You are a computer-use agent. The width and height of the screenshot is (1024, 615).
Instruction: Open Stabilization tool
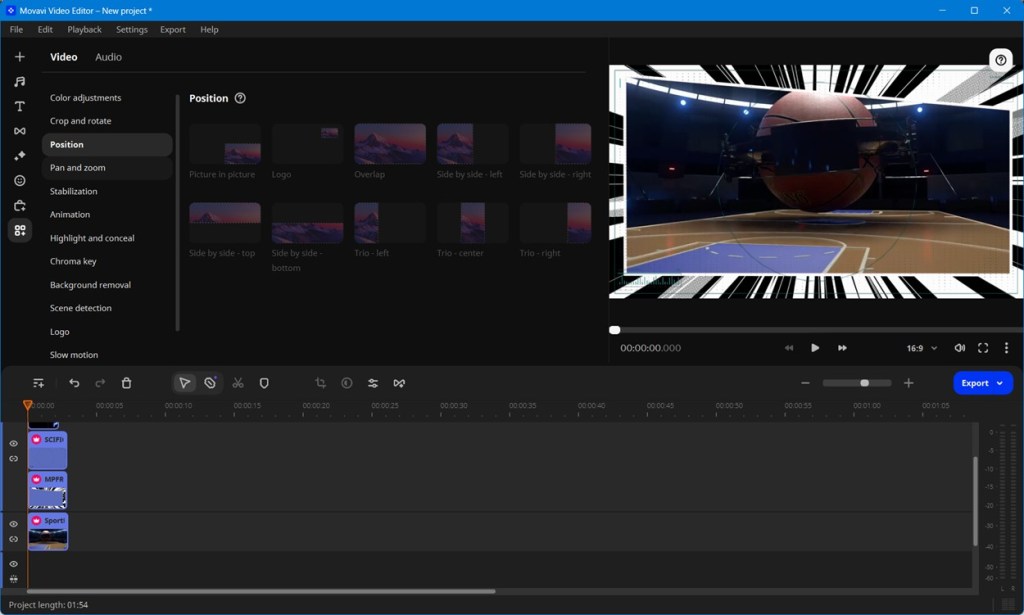(73, 191)
